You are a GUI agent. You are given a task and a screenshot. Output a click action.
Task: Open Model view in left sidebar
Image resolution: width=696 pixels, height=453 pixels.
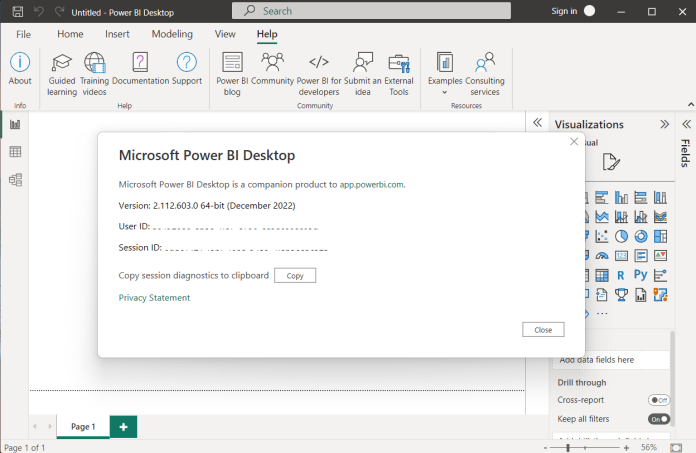pyautogui.click(x=15, y=180)
